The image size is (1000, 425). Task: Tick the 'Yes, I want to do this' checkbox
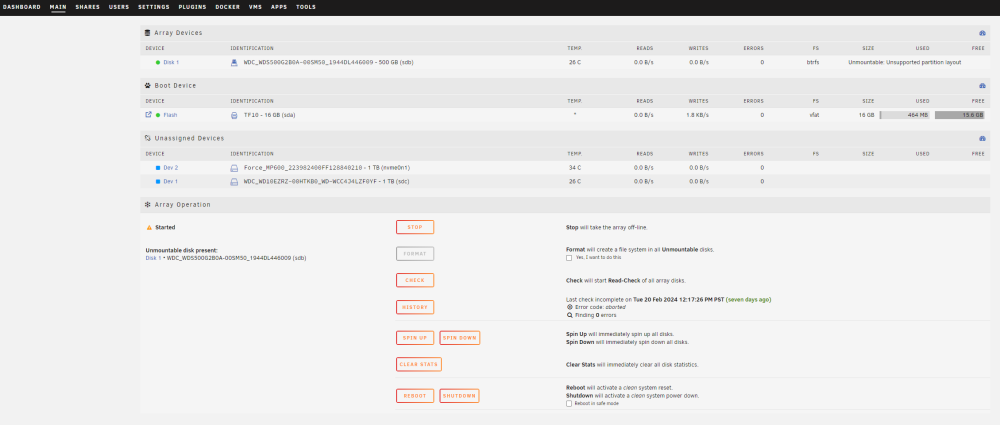click(x=569, y=258)
